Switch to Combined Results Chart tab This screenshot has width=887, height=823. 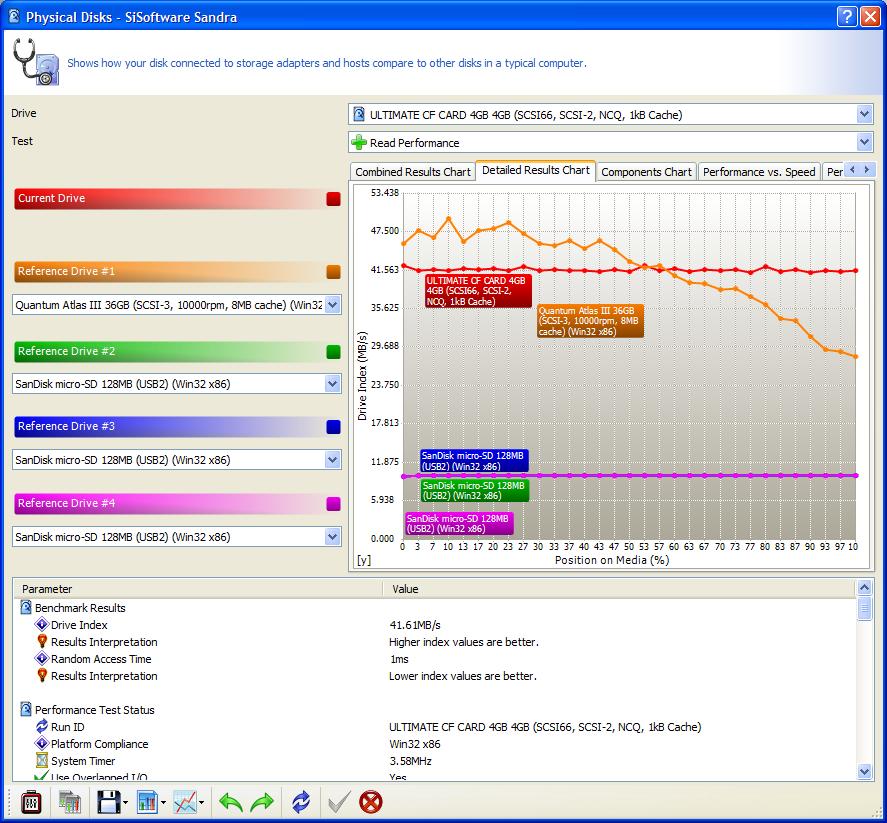412,172
